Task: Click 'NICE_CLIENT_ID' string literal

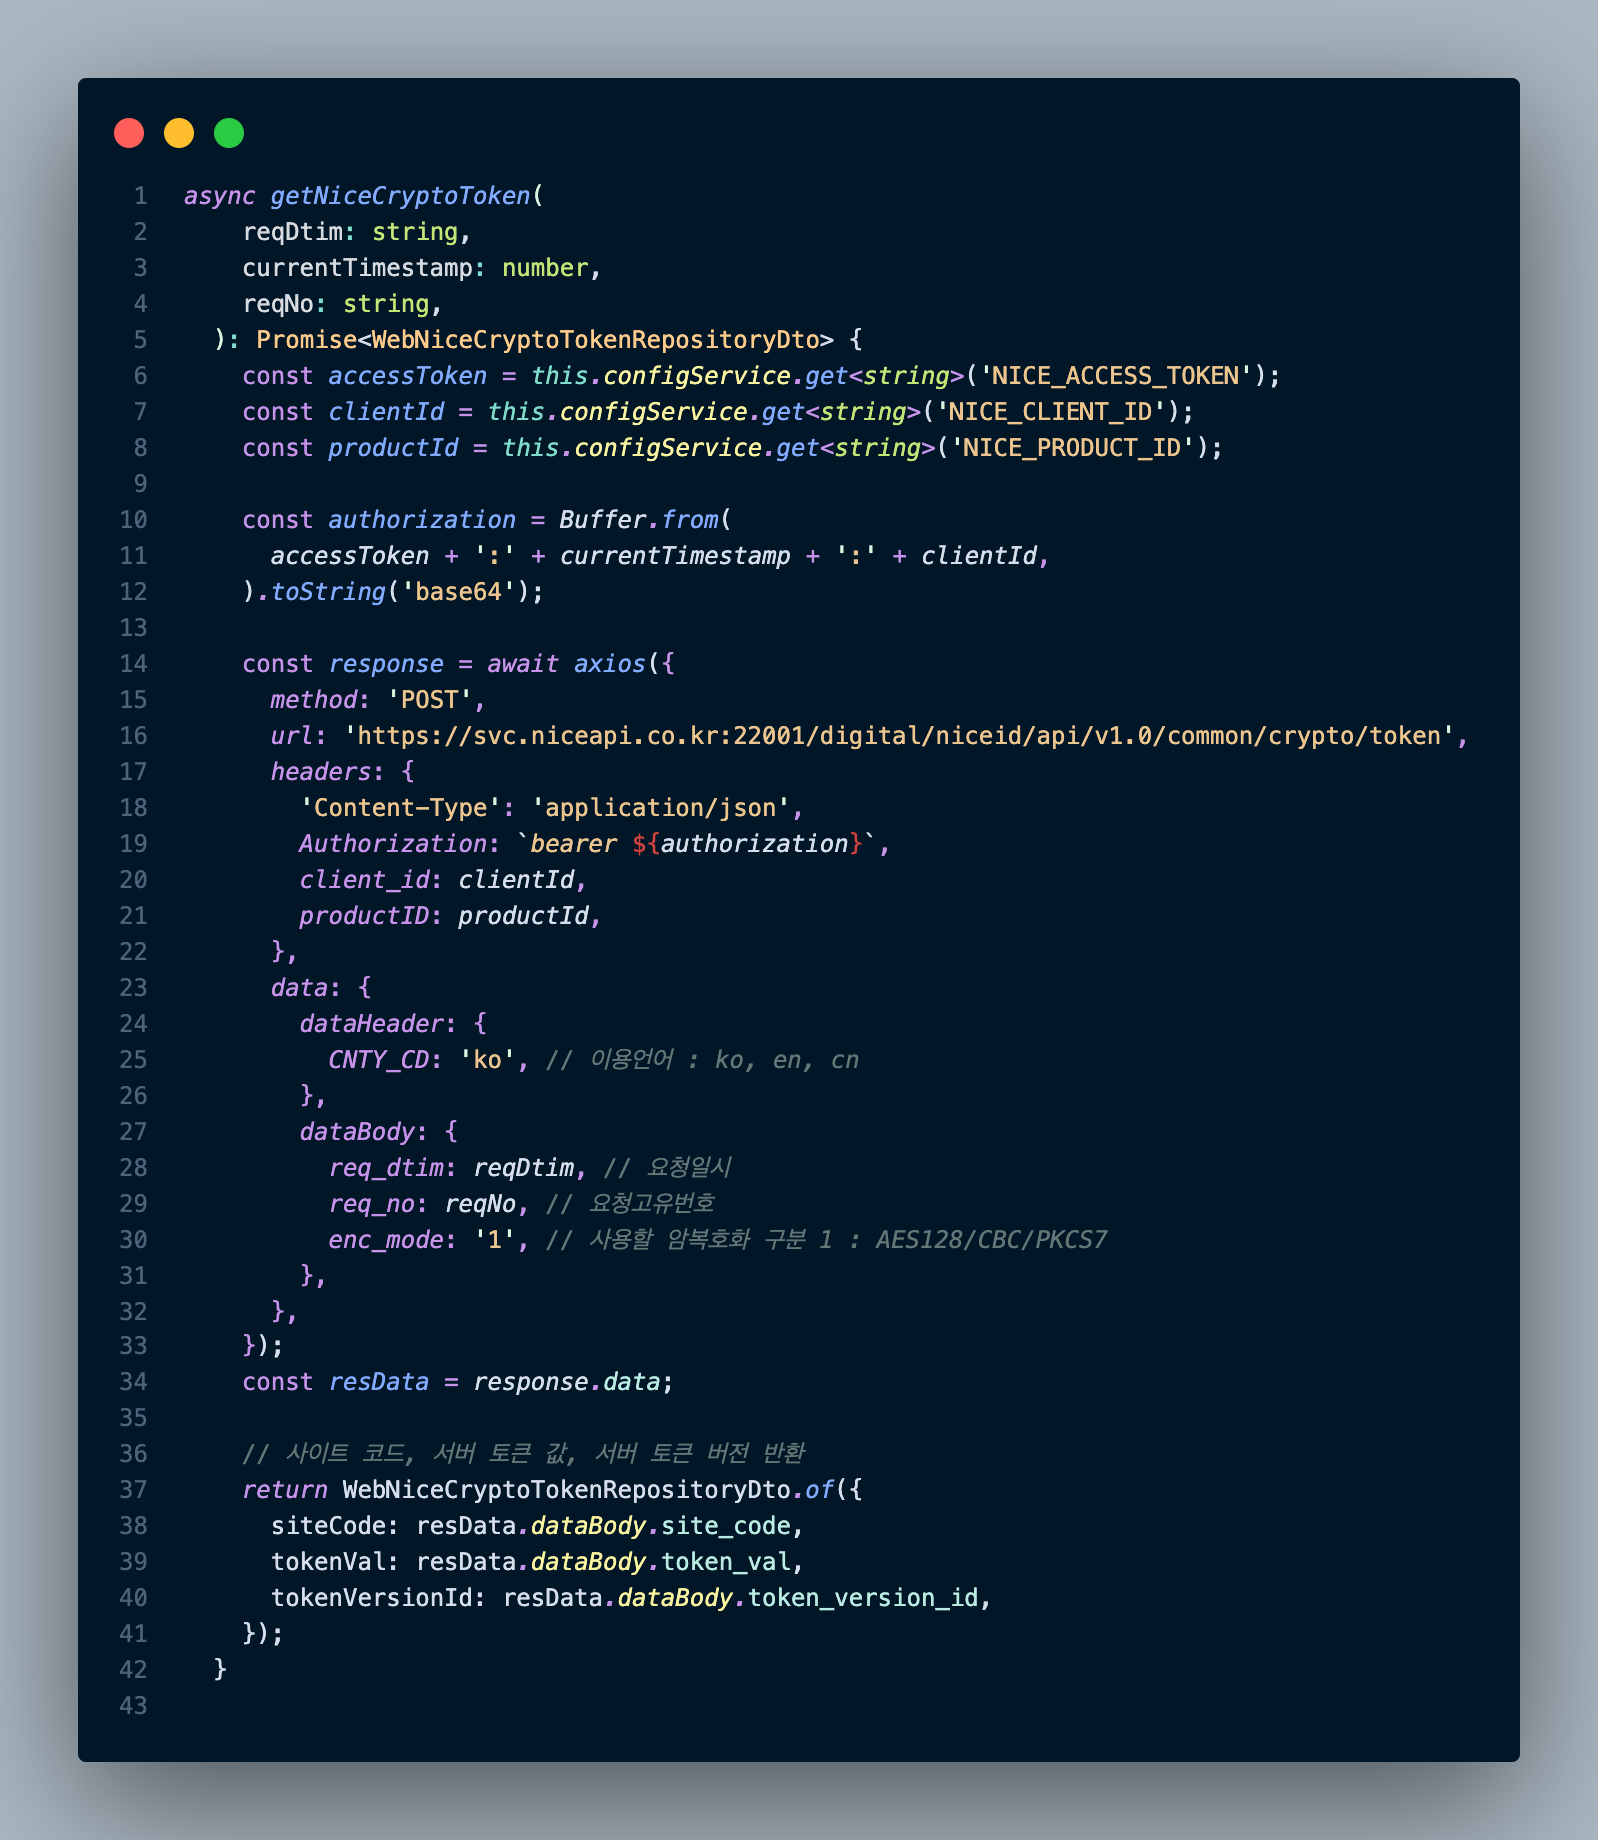Action: [x=1050, y=412]
